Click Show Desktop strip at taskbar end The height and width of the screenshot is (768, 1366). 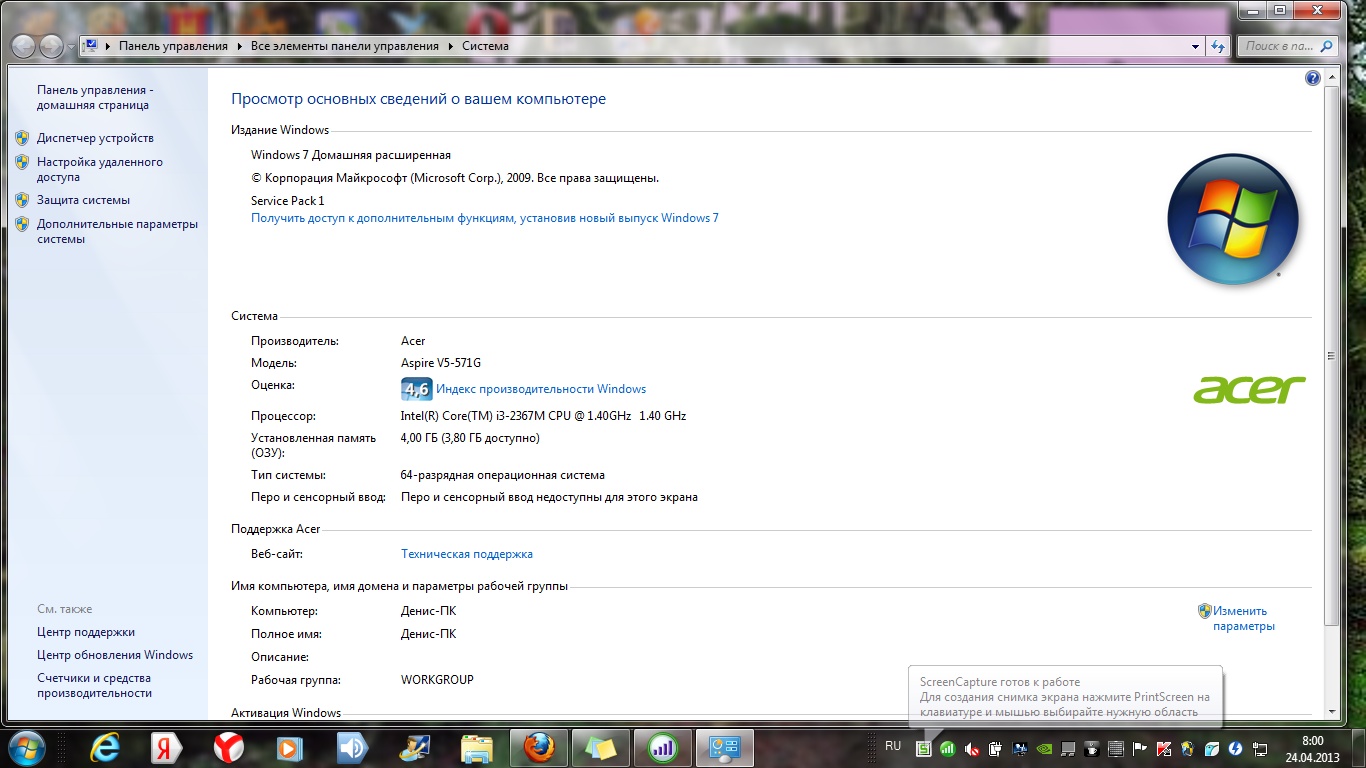coord(1359,748)
